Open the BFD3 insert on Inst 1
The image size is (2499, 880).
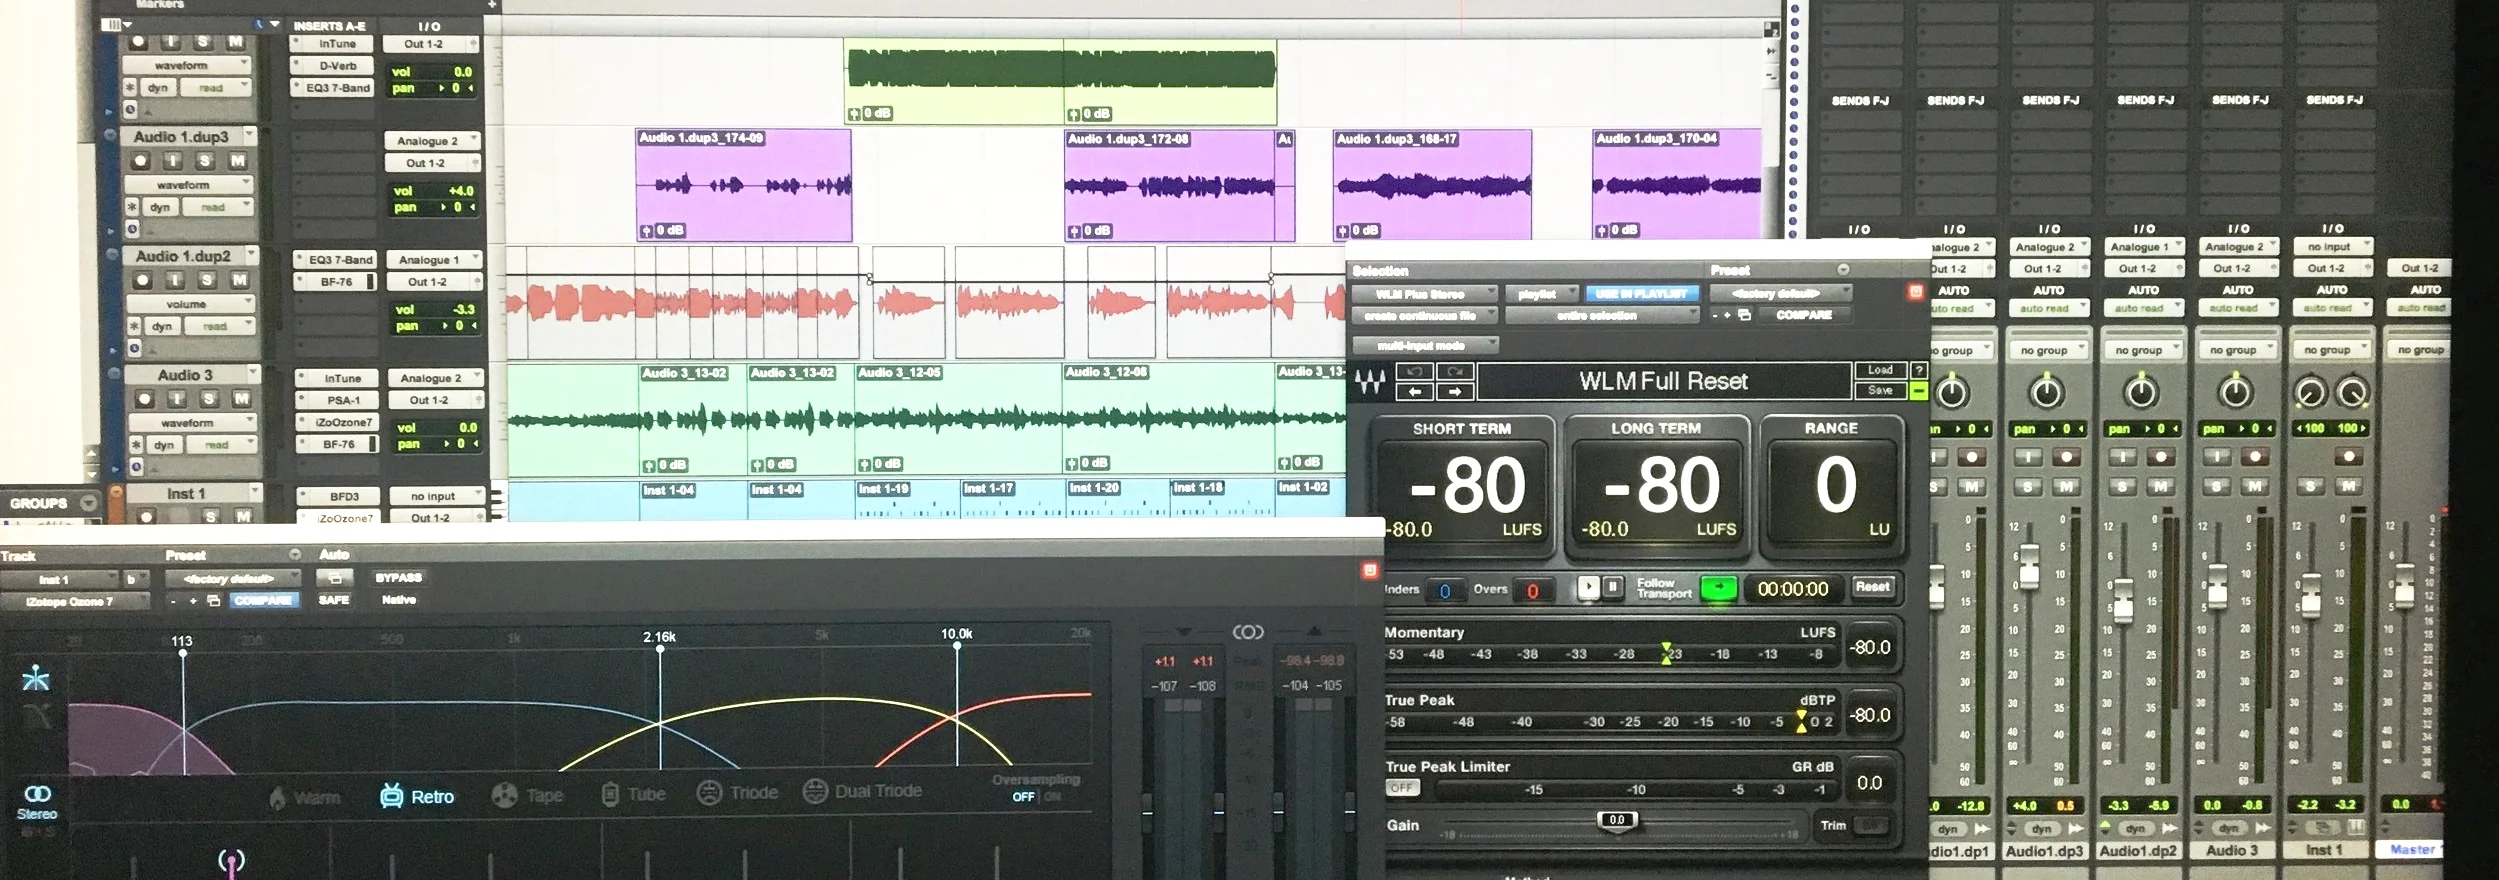pos(344,496)
